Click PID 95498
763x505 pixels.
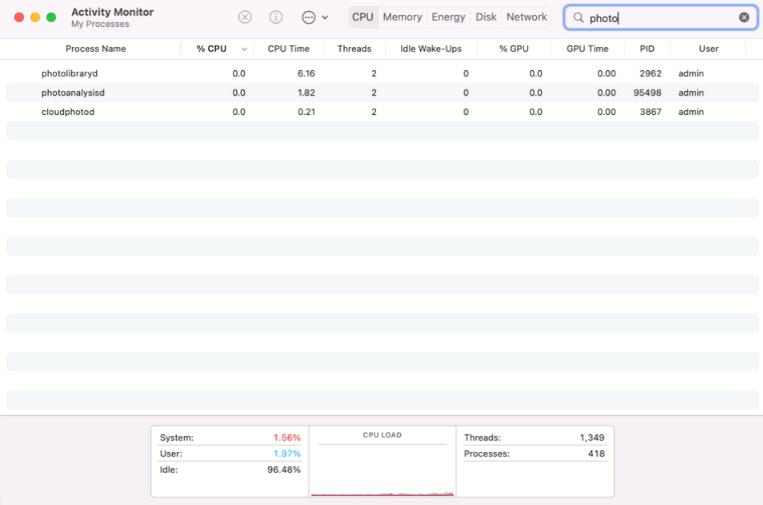point(647,92)
